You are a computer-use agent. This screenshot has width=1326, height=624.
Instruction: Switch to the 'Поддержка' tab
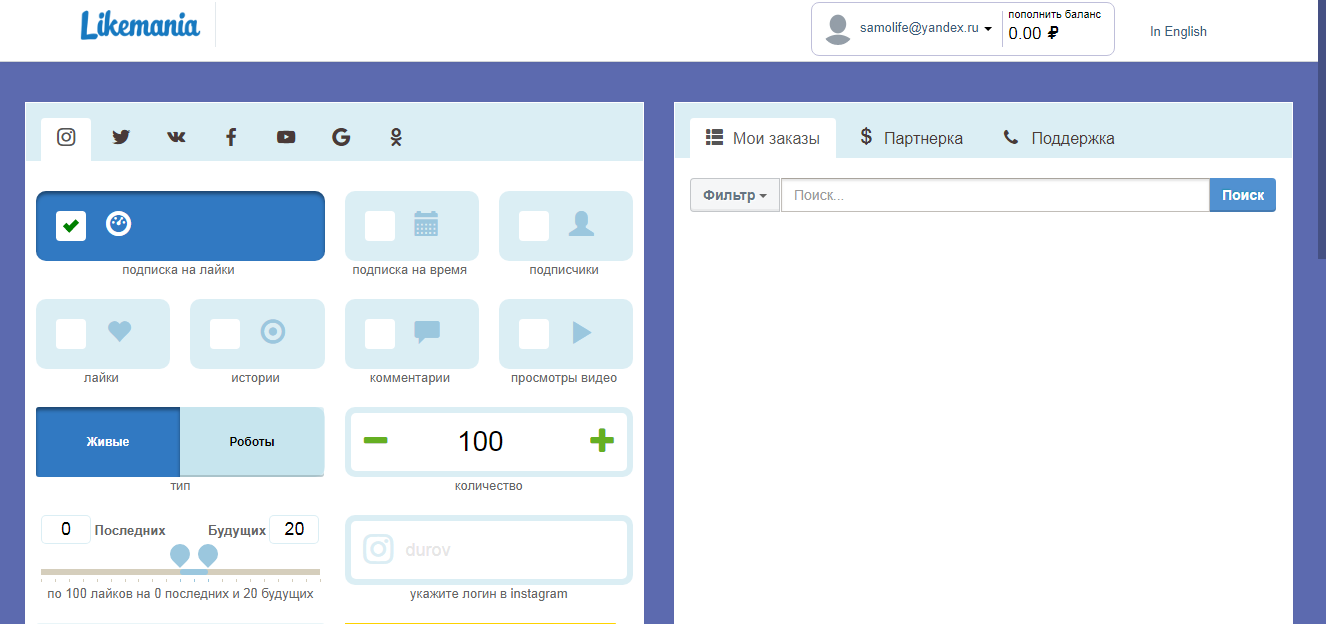pyautogui.click(x=1059, y=138)
